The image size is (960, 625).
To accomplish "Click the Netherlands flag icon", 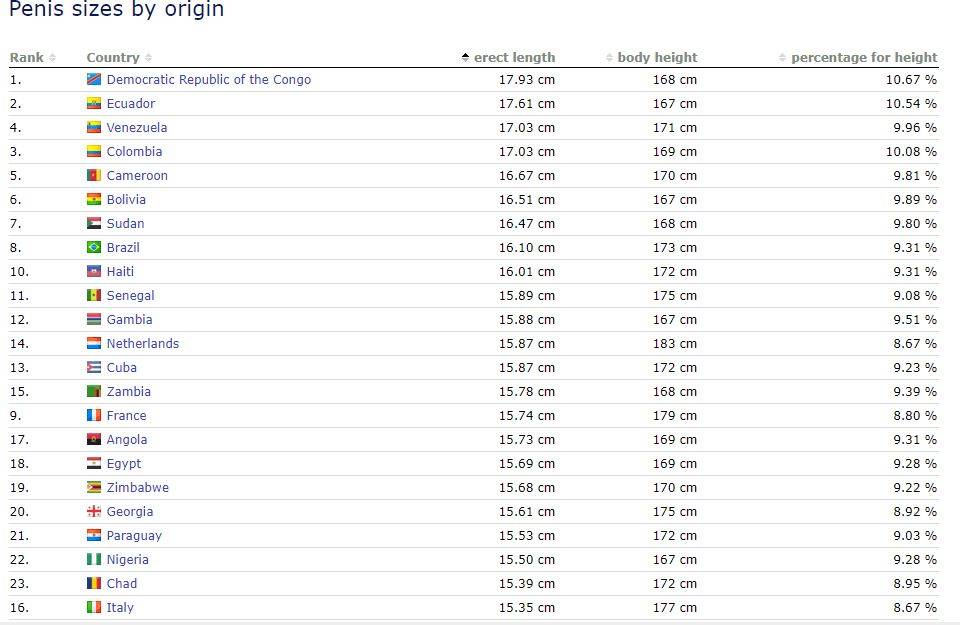I will click(x=94, y=344).
